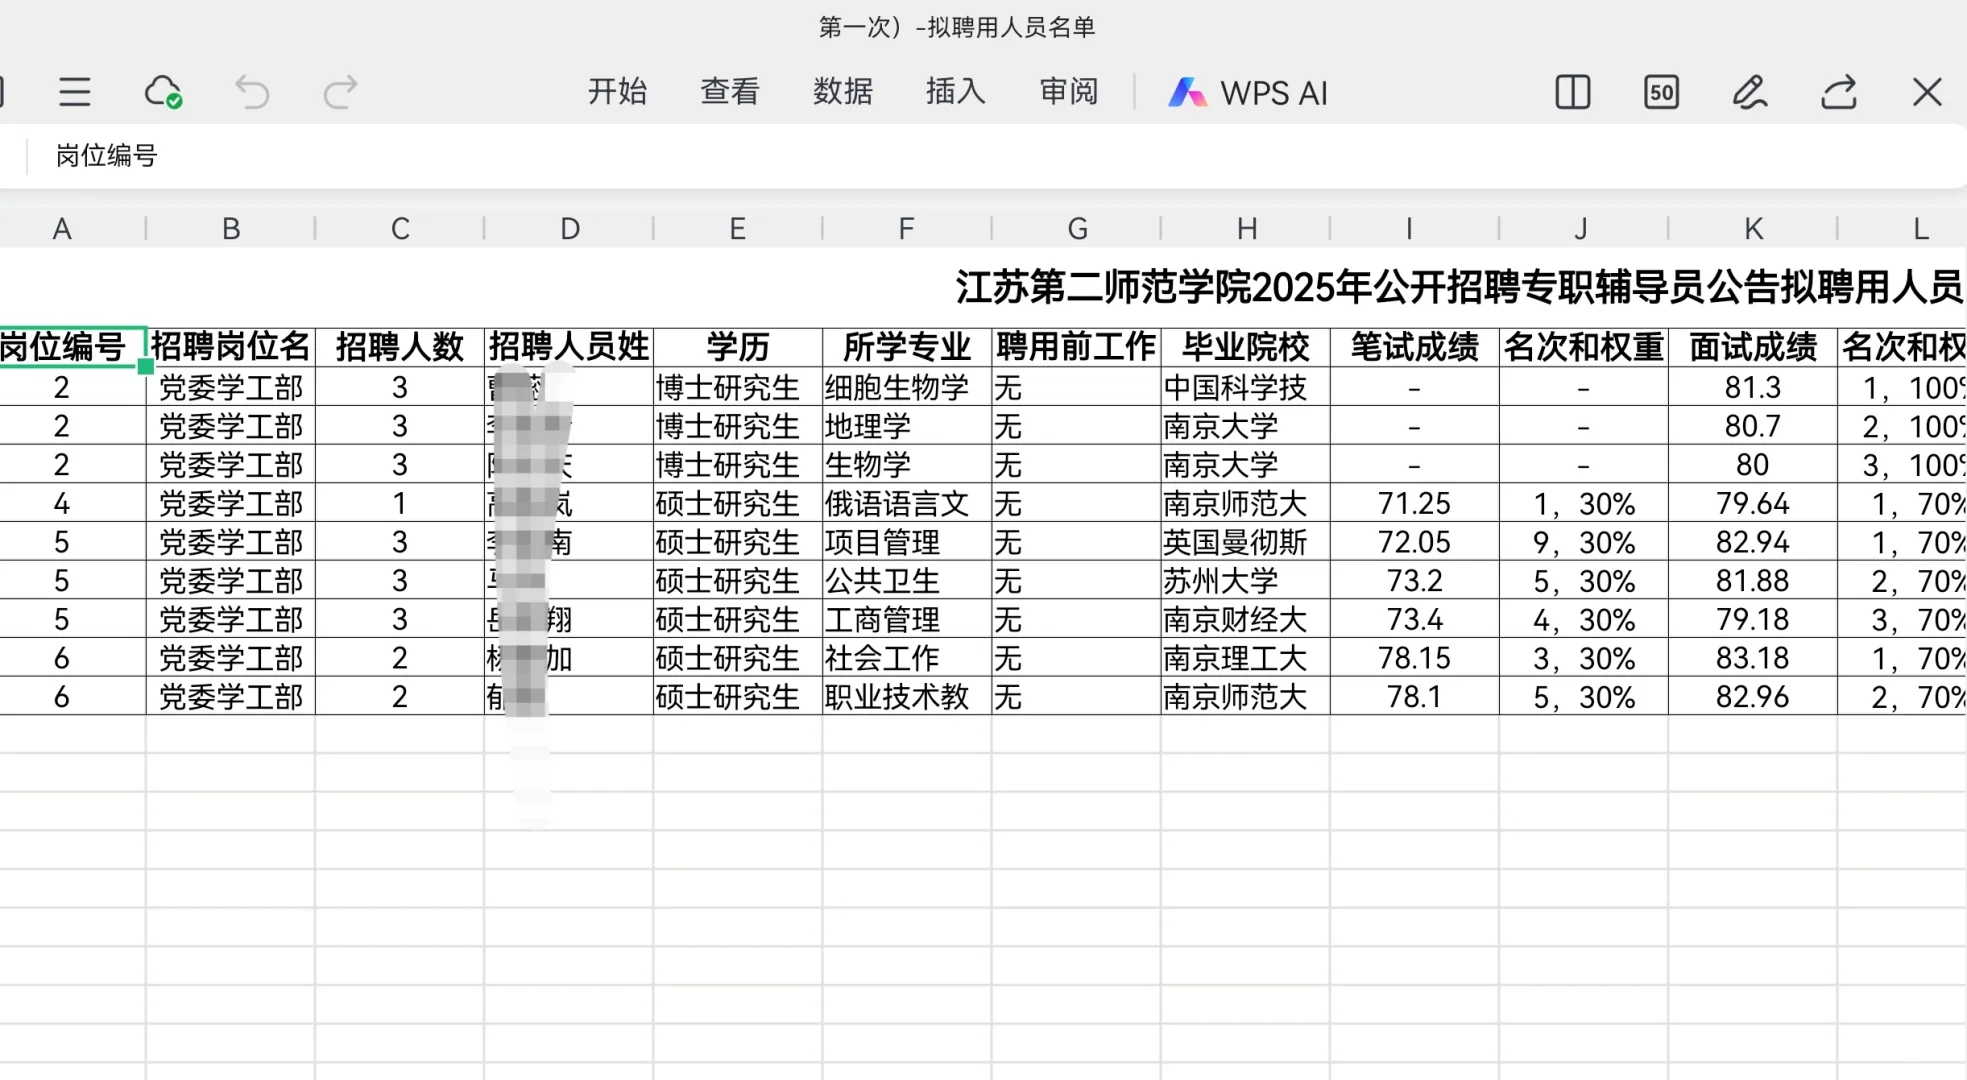This screenshot has height=1080, width=1967.
Task: Select column header E
Action: pyautogui.click(x=737, y=229)
